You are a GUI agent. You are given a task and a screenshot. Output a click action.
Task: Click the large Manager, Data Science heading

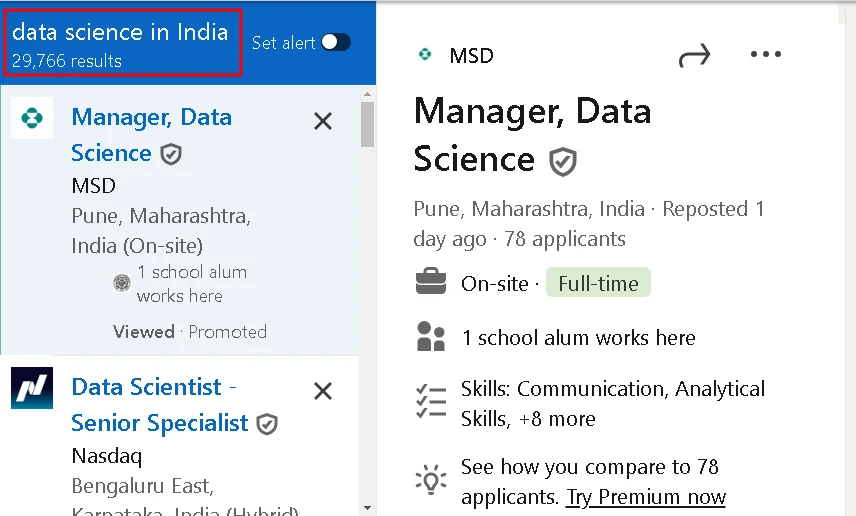click(532, 135)
